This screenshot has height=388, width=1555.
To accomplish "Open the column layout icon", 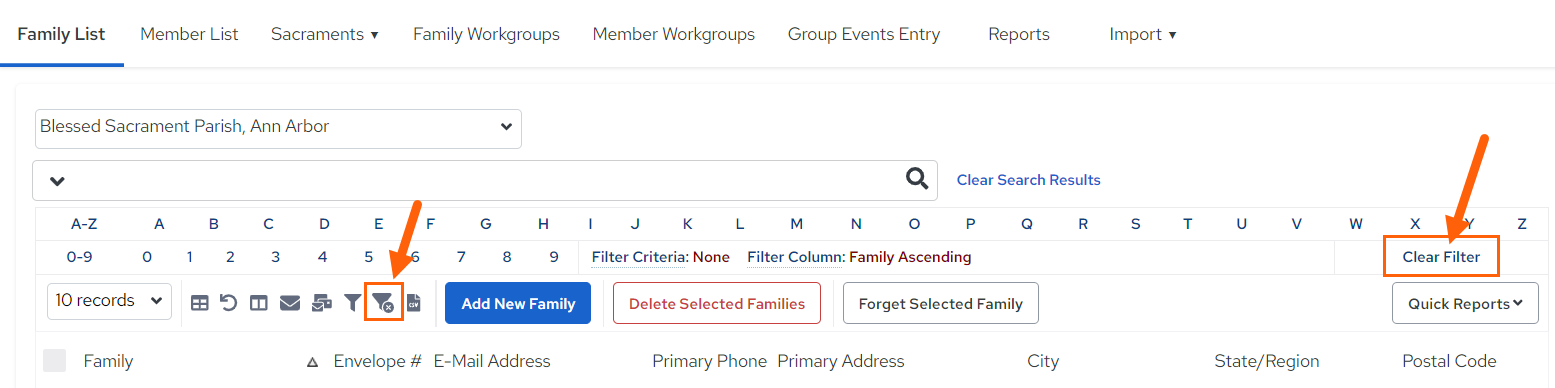I will tap(259, 302).
